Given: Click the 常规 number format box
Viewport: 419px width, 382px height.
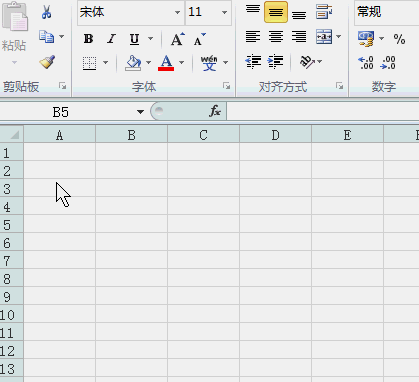Looking at the screenshot, I should coord(387,12).
